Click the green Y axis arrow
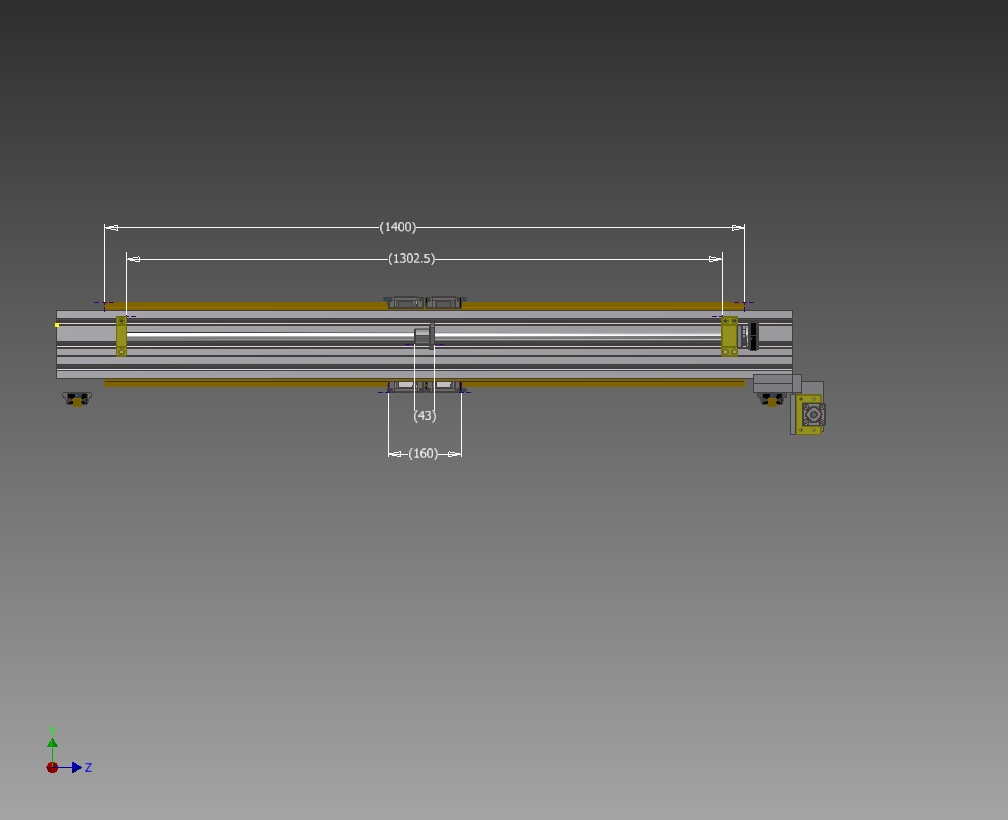 point(52,742)
